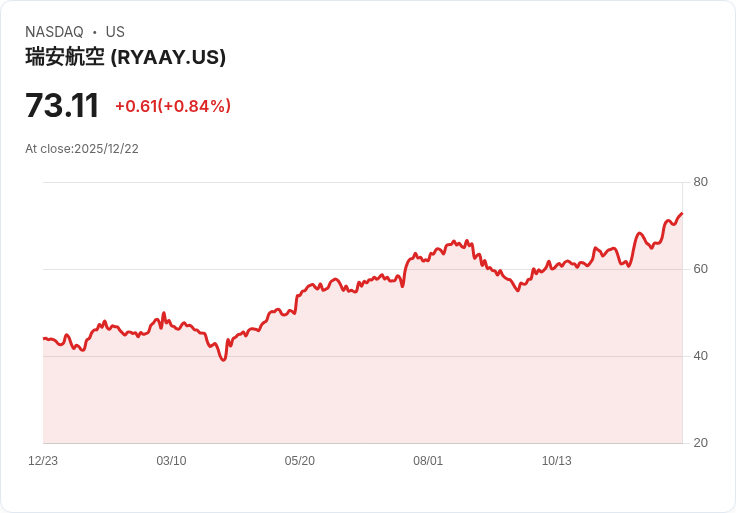Click the 60 price axis label
736x513 pixels.
[700, 269]
